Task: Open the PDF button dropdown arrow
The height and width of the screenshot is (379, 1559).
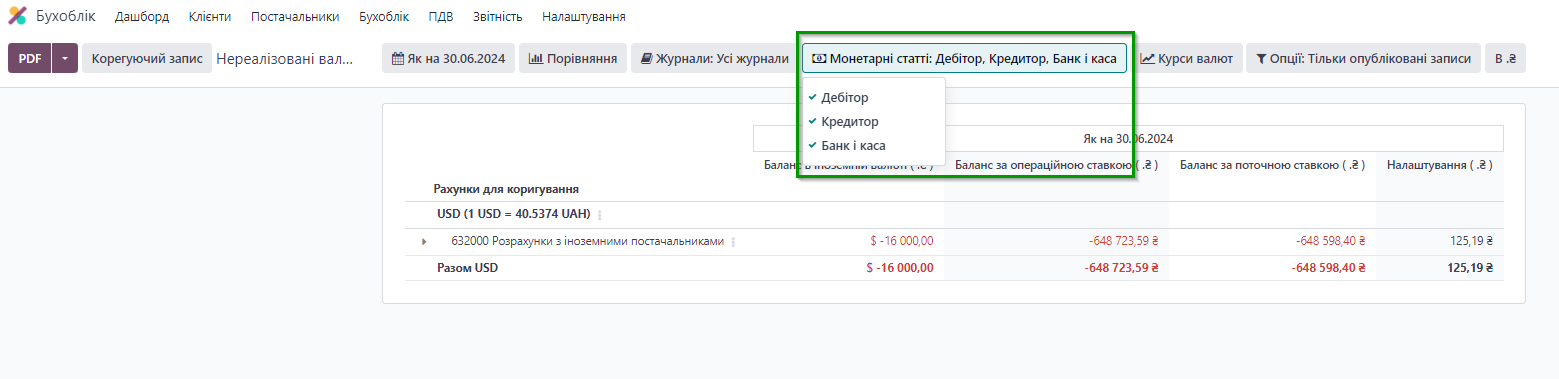Action: click(x=65, y=58)
